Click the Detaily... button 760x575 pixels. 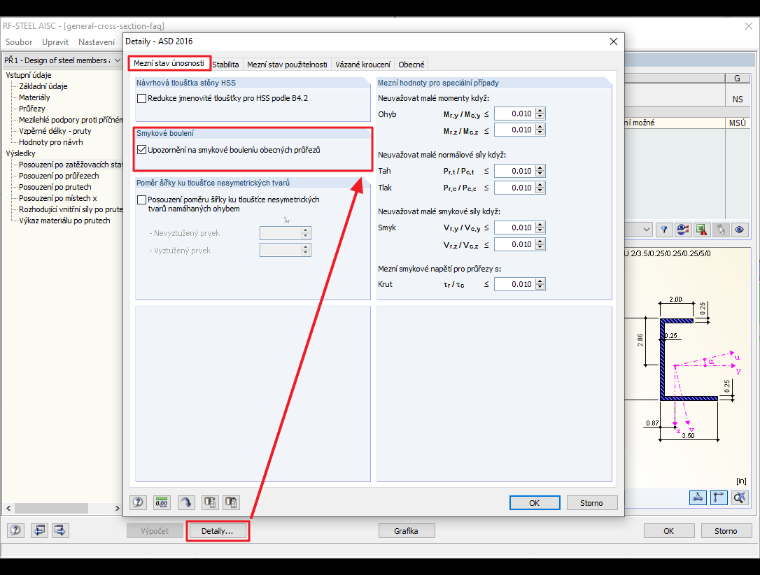tap(217, 531)
